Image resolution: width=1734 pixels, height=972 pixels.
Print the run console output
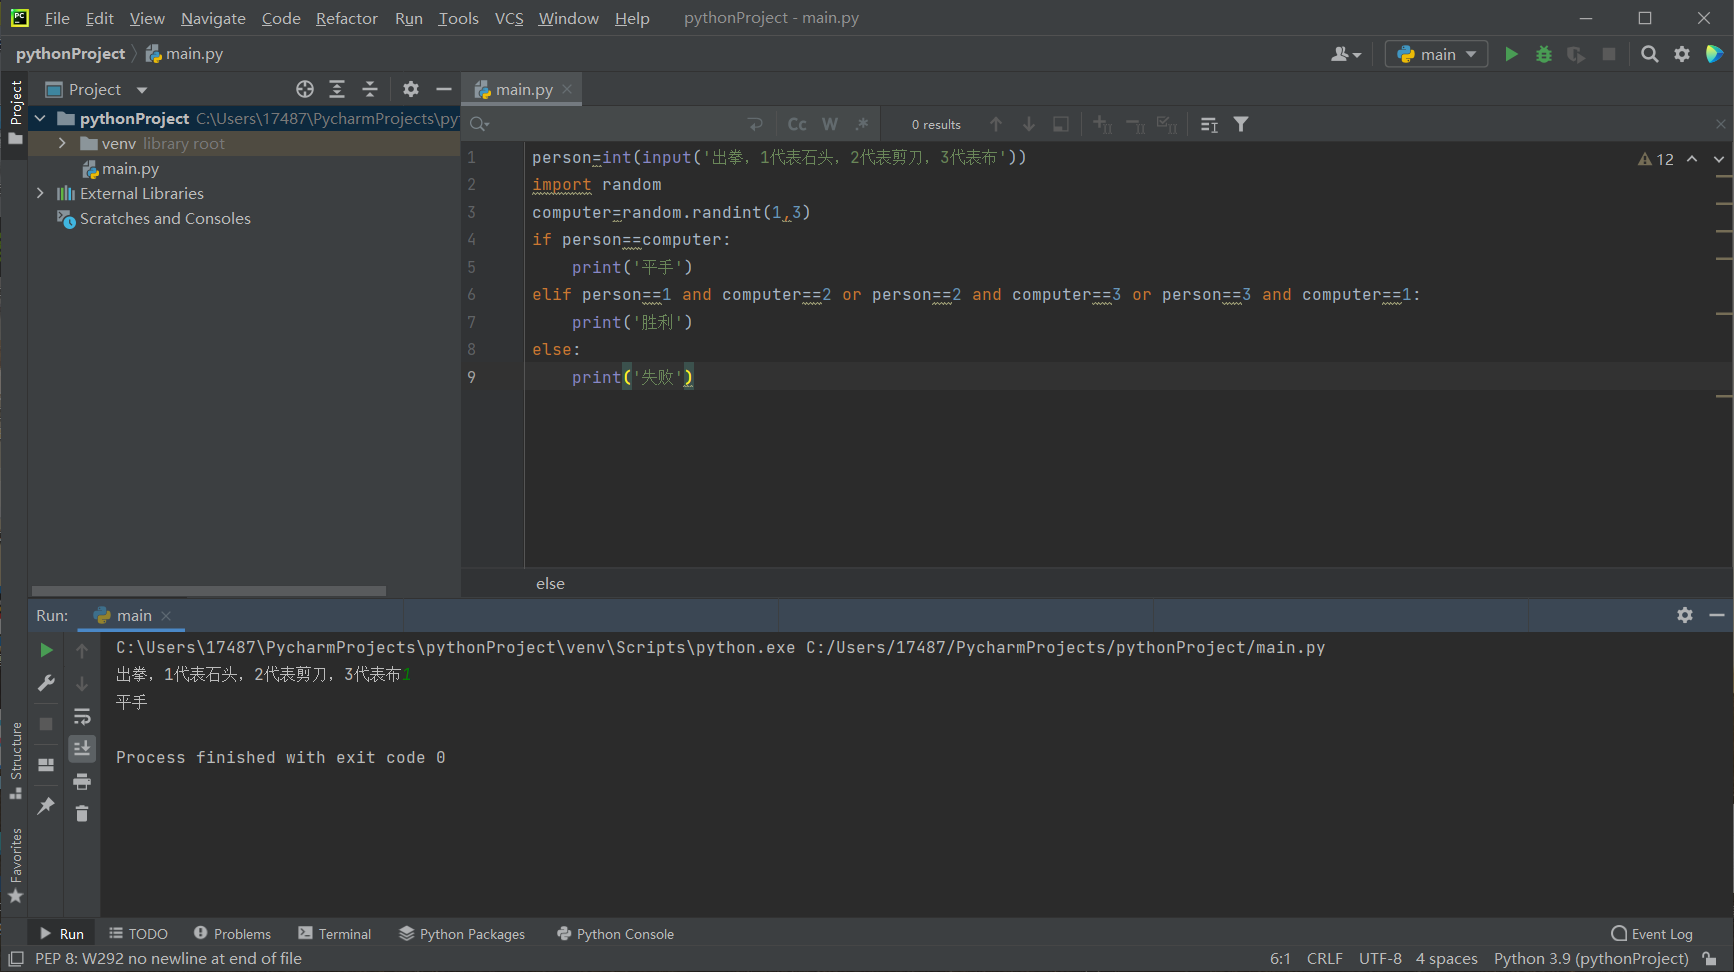coord(82,781)
